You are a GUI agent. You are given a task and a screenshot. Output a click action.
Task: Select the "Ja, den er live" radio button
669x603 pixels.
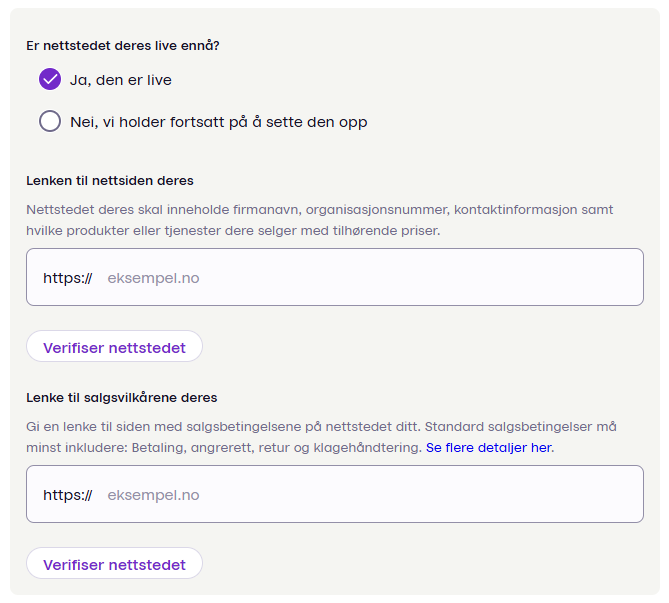pos(50,80)
